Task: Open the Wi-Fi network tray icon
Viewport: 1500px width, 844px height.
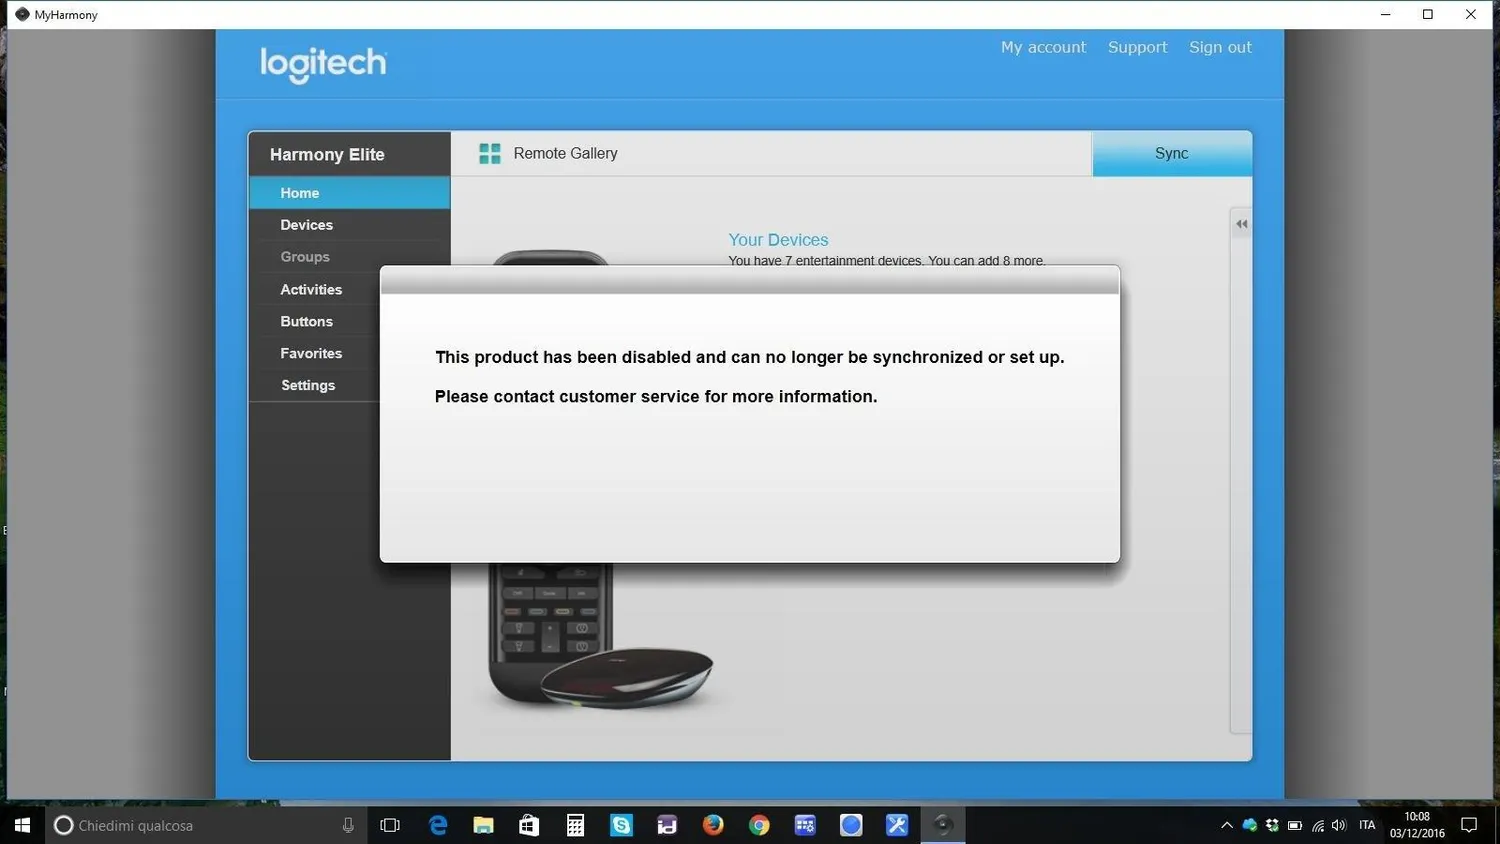Action: 1318,825
